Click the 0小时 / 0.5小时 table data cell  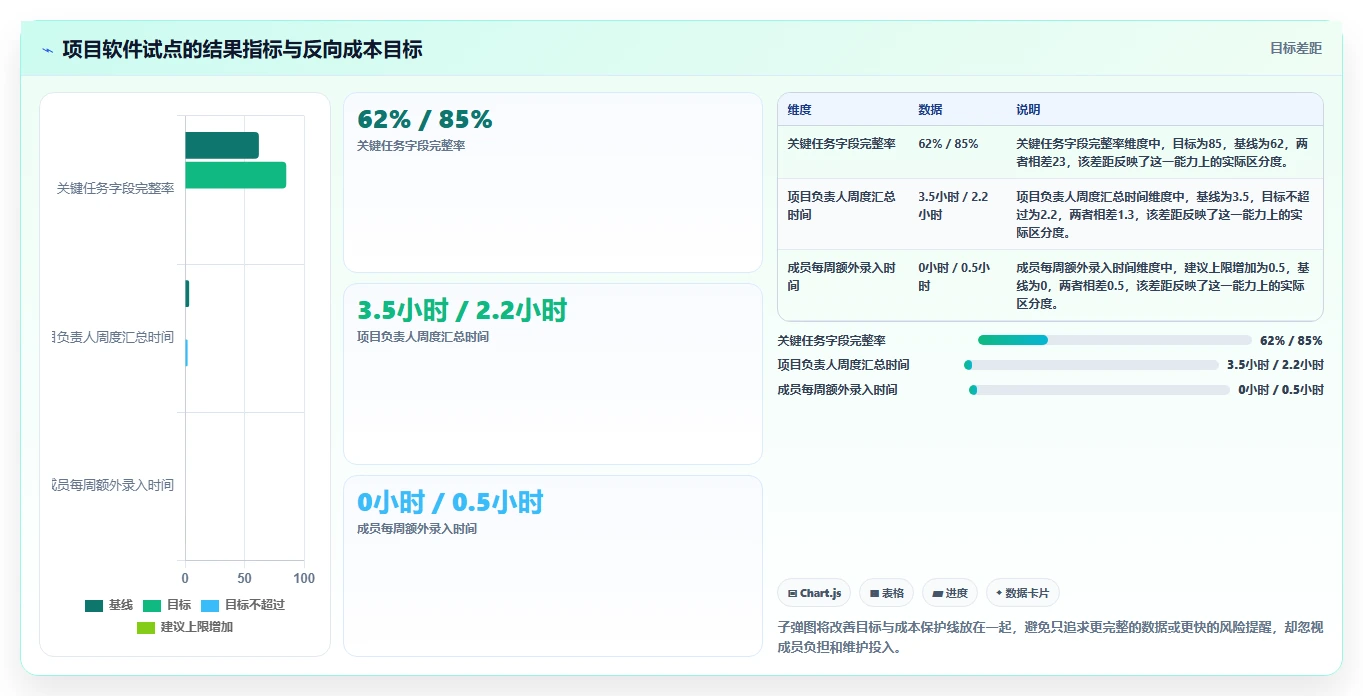coord(954,277)
